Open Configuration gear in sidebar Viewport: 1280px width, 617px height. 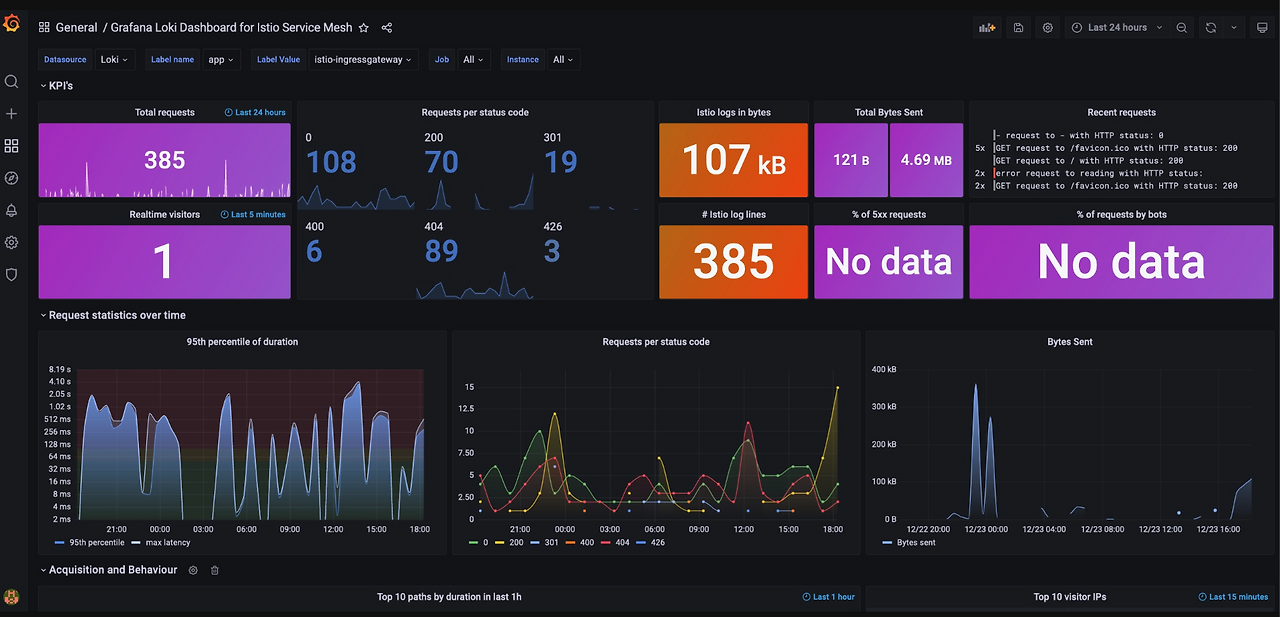click(x=12, y=242)
